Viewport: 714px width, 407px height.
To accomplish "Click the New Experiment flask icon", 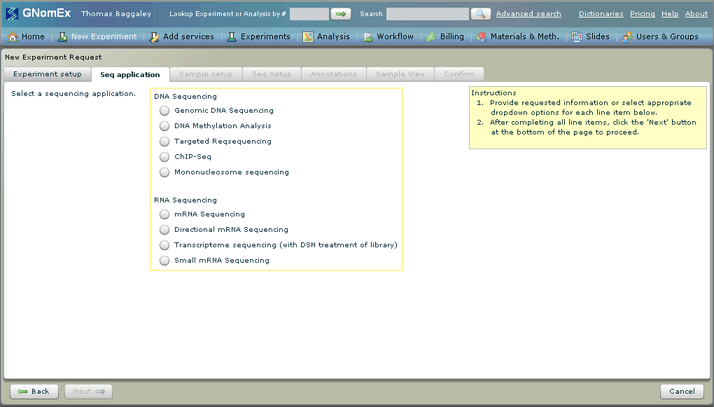I will tap(62, 37).
